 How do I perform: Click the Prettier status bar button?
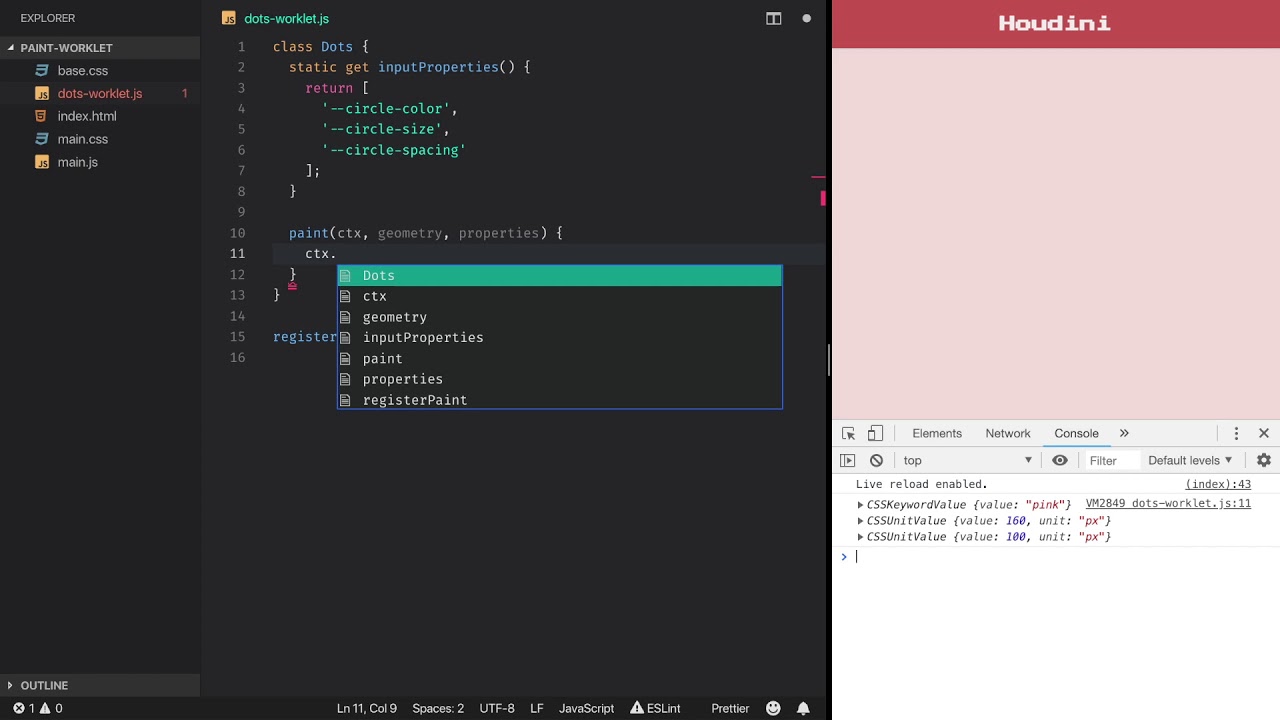pos(730,708)
